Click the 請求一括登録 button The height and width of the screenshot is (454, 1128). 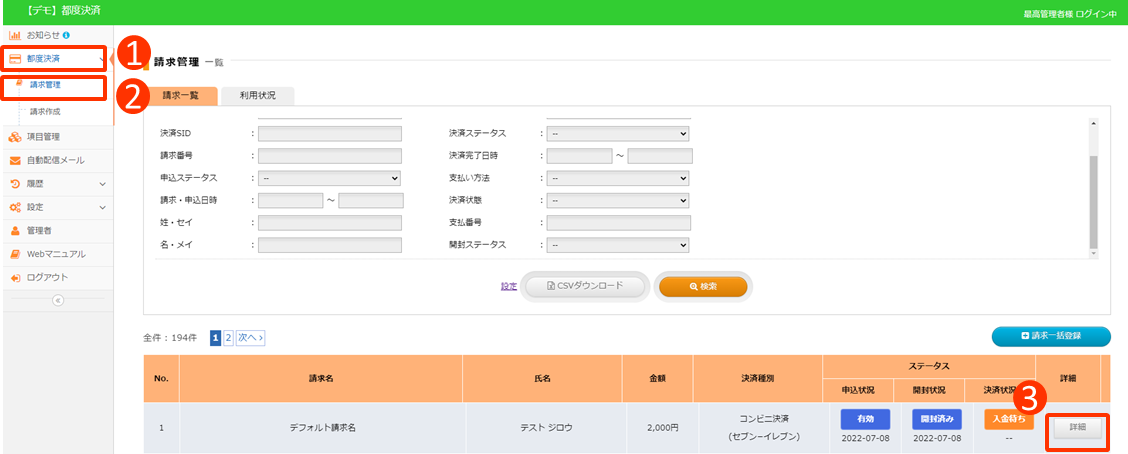click(1051, 337)
